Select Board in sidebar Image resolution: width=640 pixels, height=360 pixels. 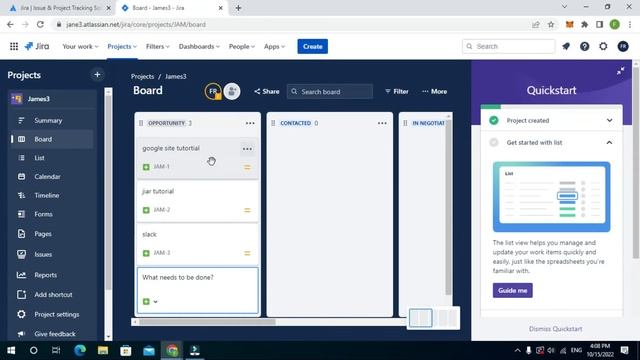point(51,139)
